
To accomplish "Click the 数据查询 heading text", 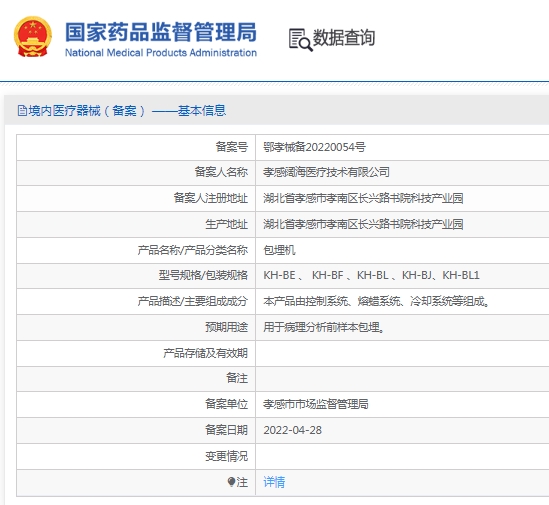I will click(343, 38).
